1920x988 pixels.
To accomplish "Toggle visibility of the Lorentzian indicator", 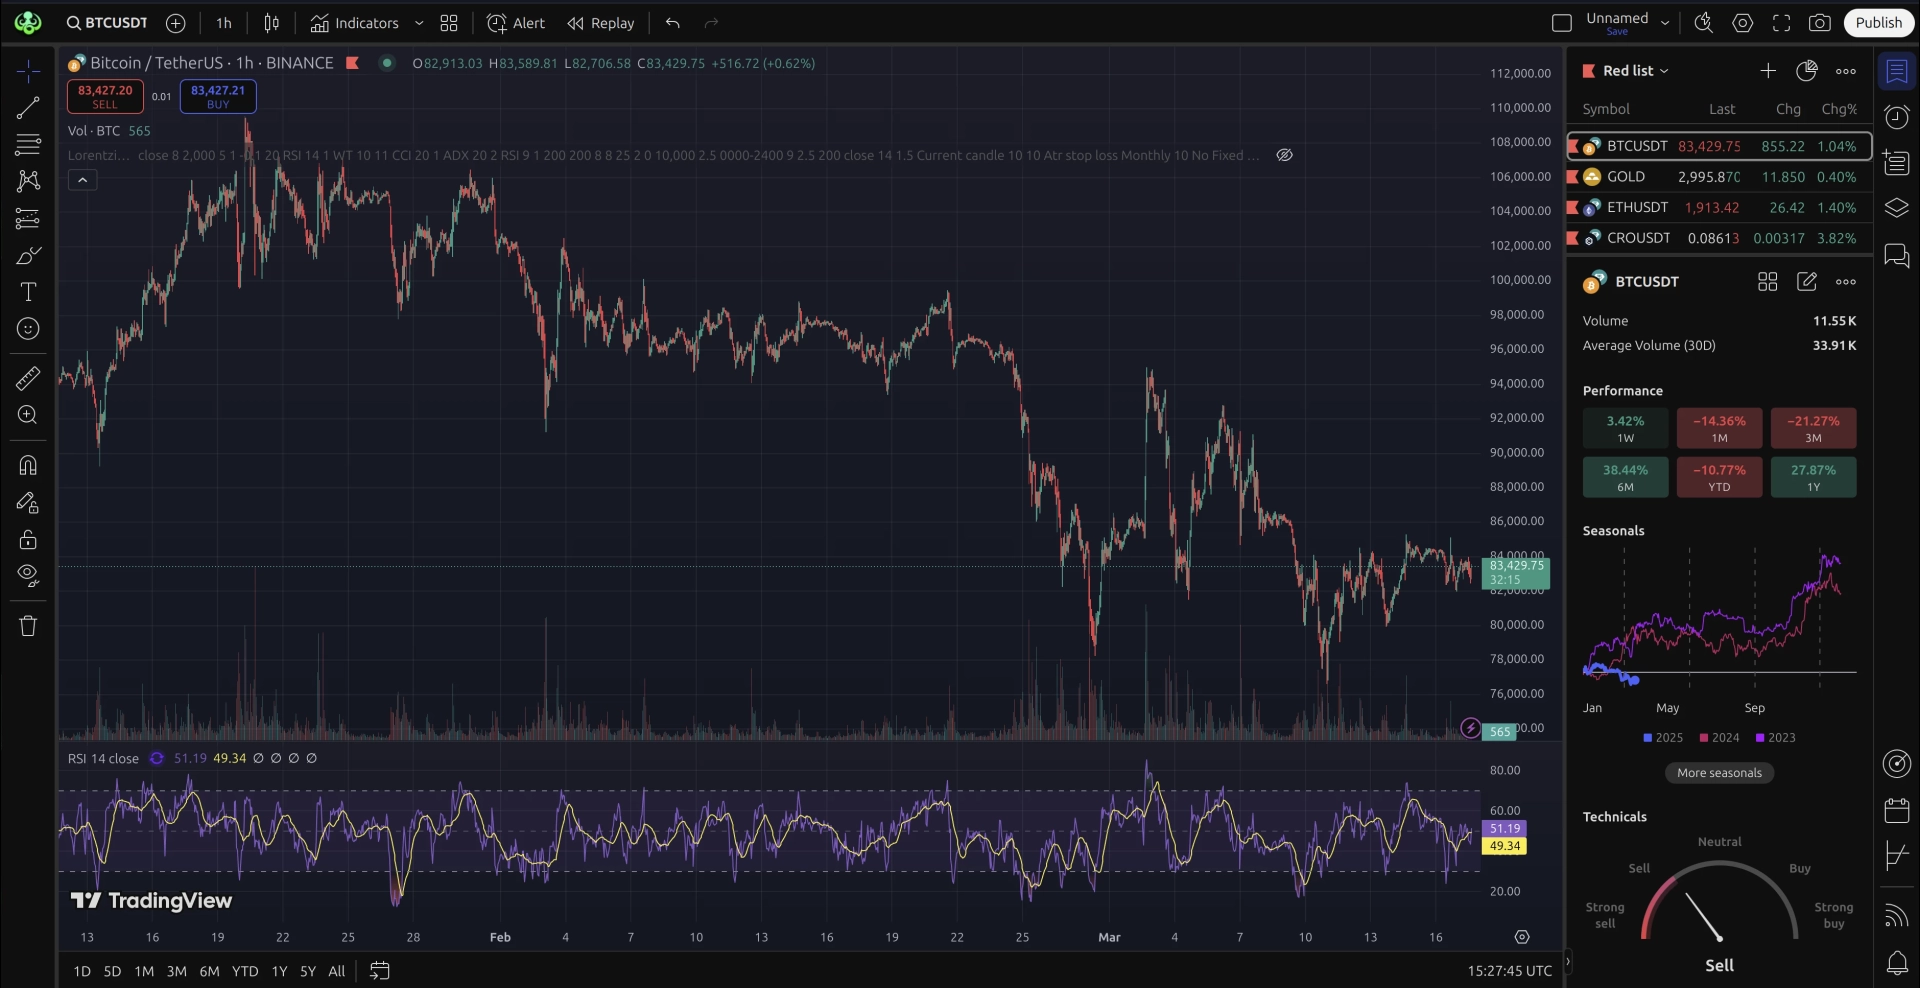I will [x=1285, y=155].
